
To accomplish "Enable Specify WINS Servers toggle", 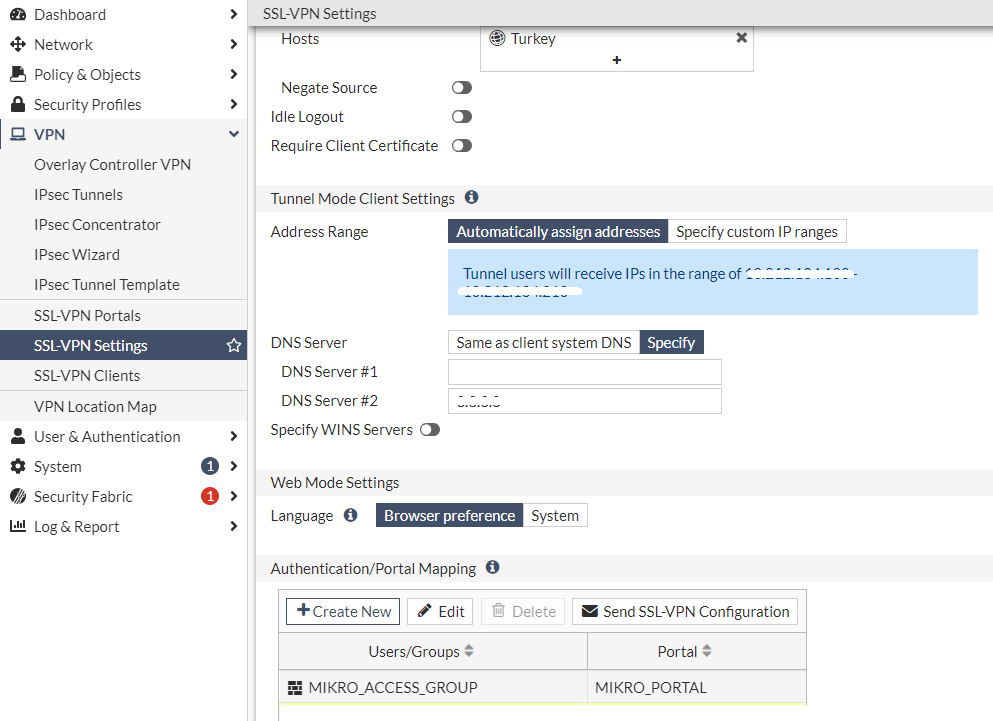I will [x=430, y=430].
